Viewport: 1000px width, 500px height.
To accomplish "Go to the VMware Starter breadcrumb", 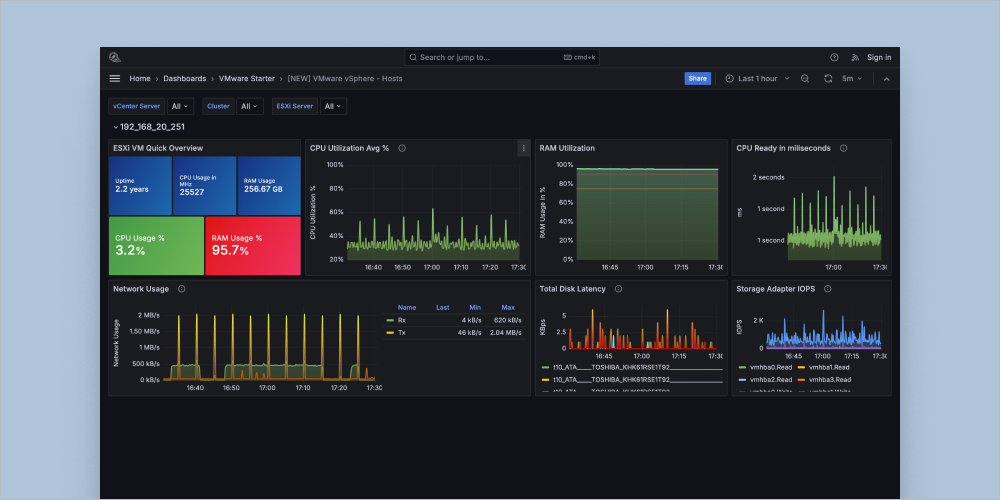I will [x=247, y=78].
